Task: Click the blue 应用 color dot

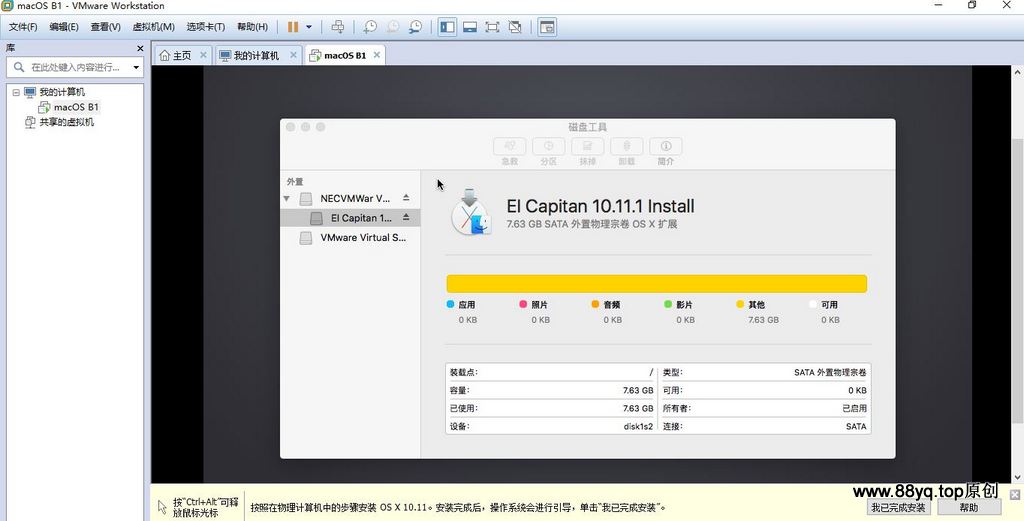Action: (450, 304)
